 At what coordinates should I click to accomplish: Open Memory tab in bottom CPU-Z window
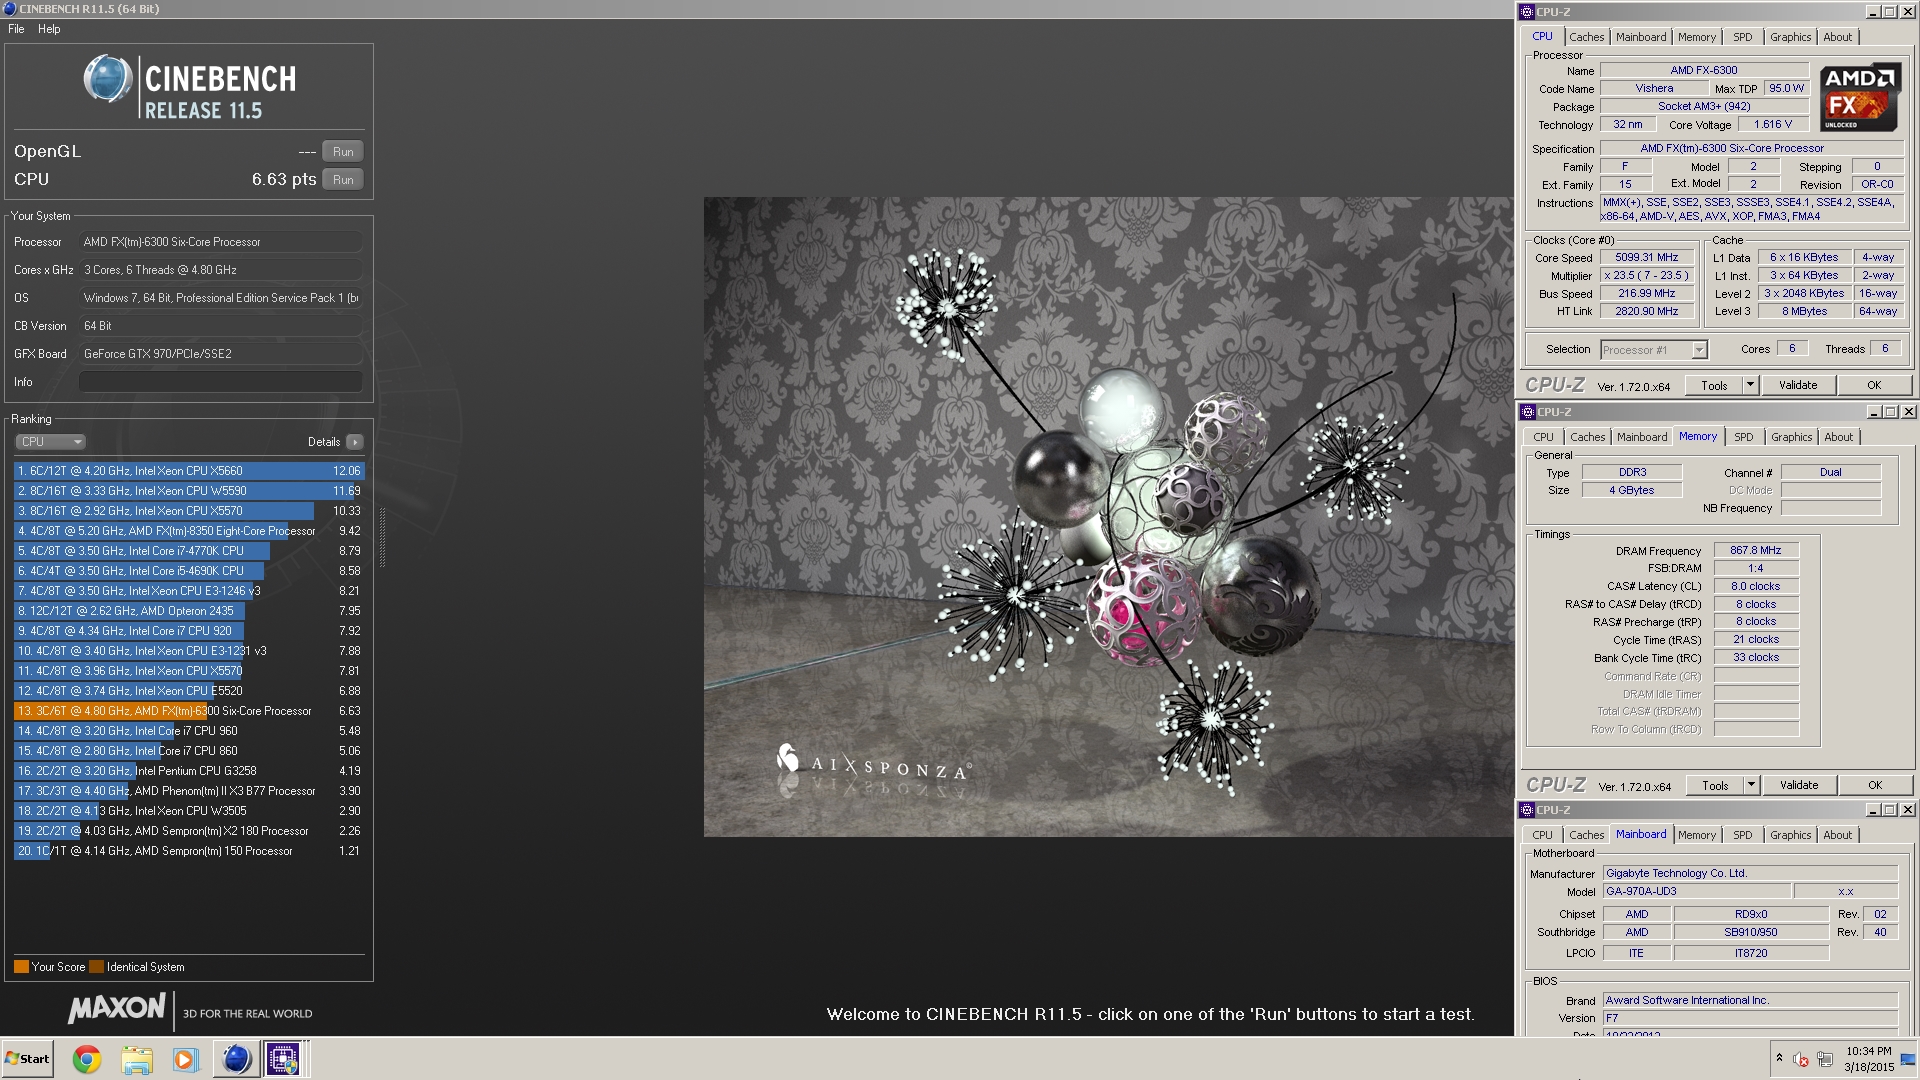coord(1697,835)
